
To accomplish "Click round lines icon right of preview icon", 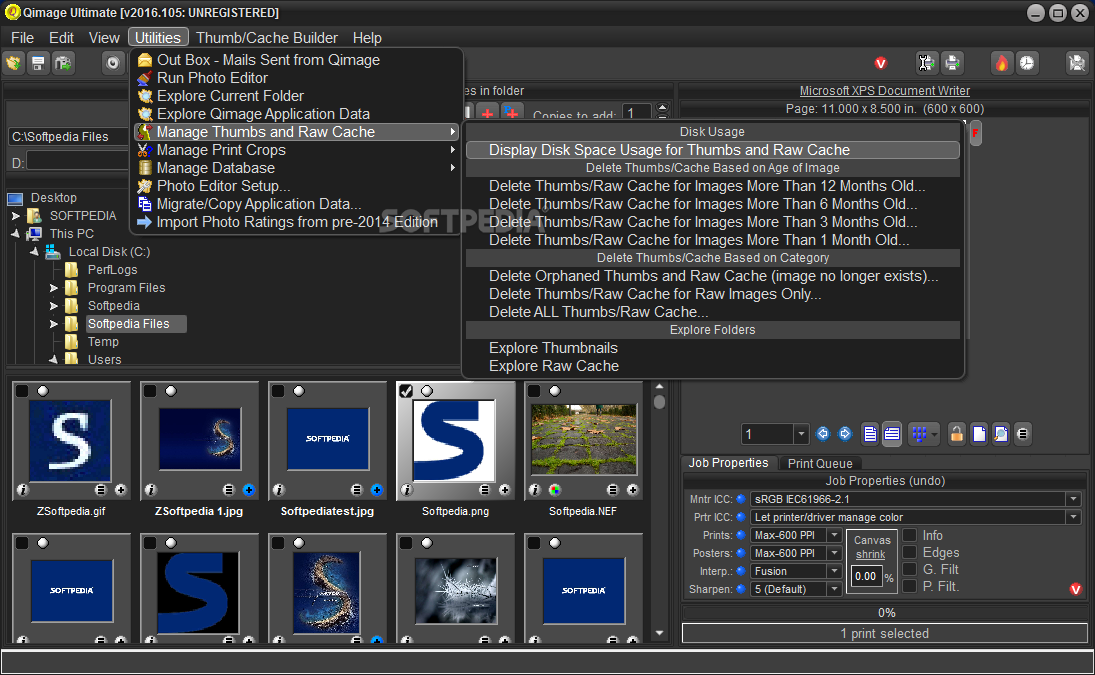I will (1022, 434).
